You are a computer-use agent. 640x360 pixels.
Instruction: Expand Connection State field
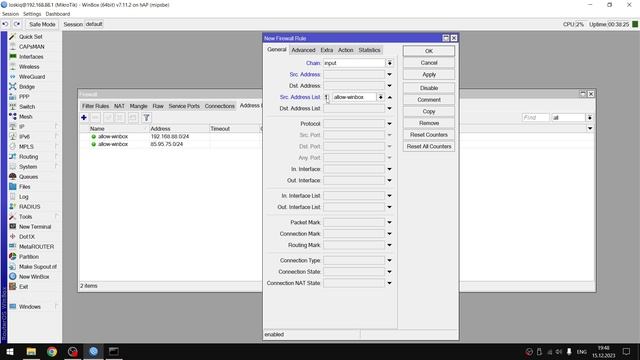click(389, 272)
